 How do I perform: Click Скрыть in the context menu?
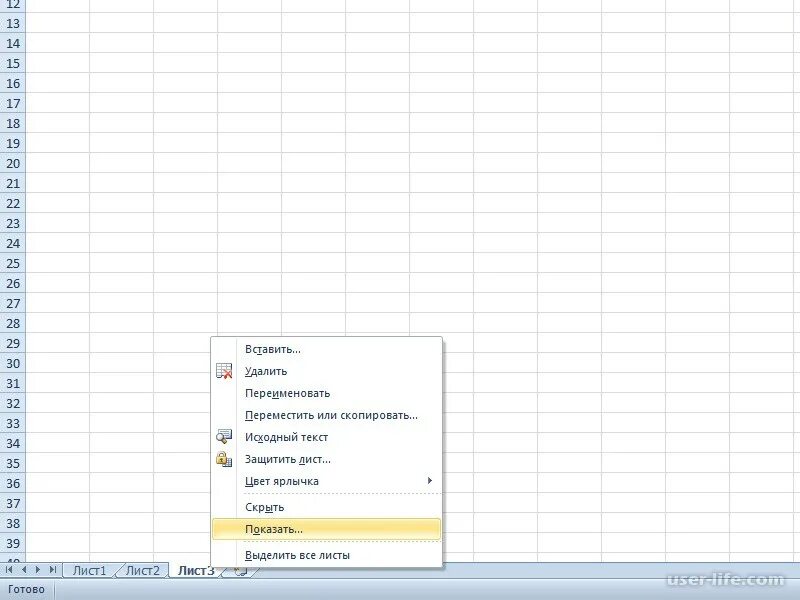click(327, 507)
